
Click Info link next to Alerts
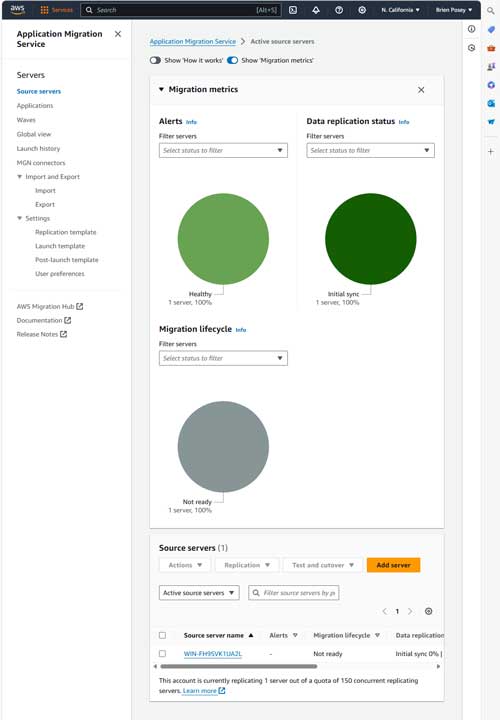pyautogui.click(x=191, y=122)
